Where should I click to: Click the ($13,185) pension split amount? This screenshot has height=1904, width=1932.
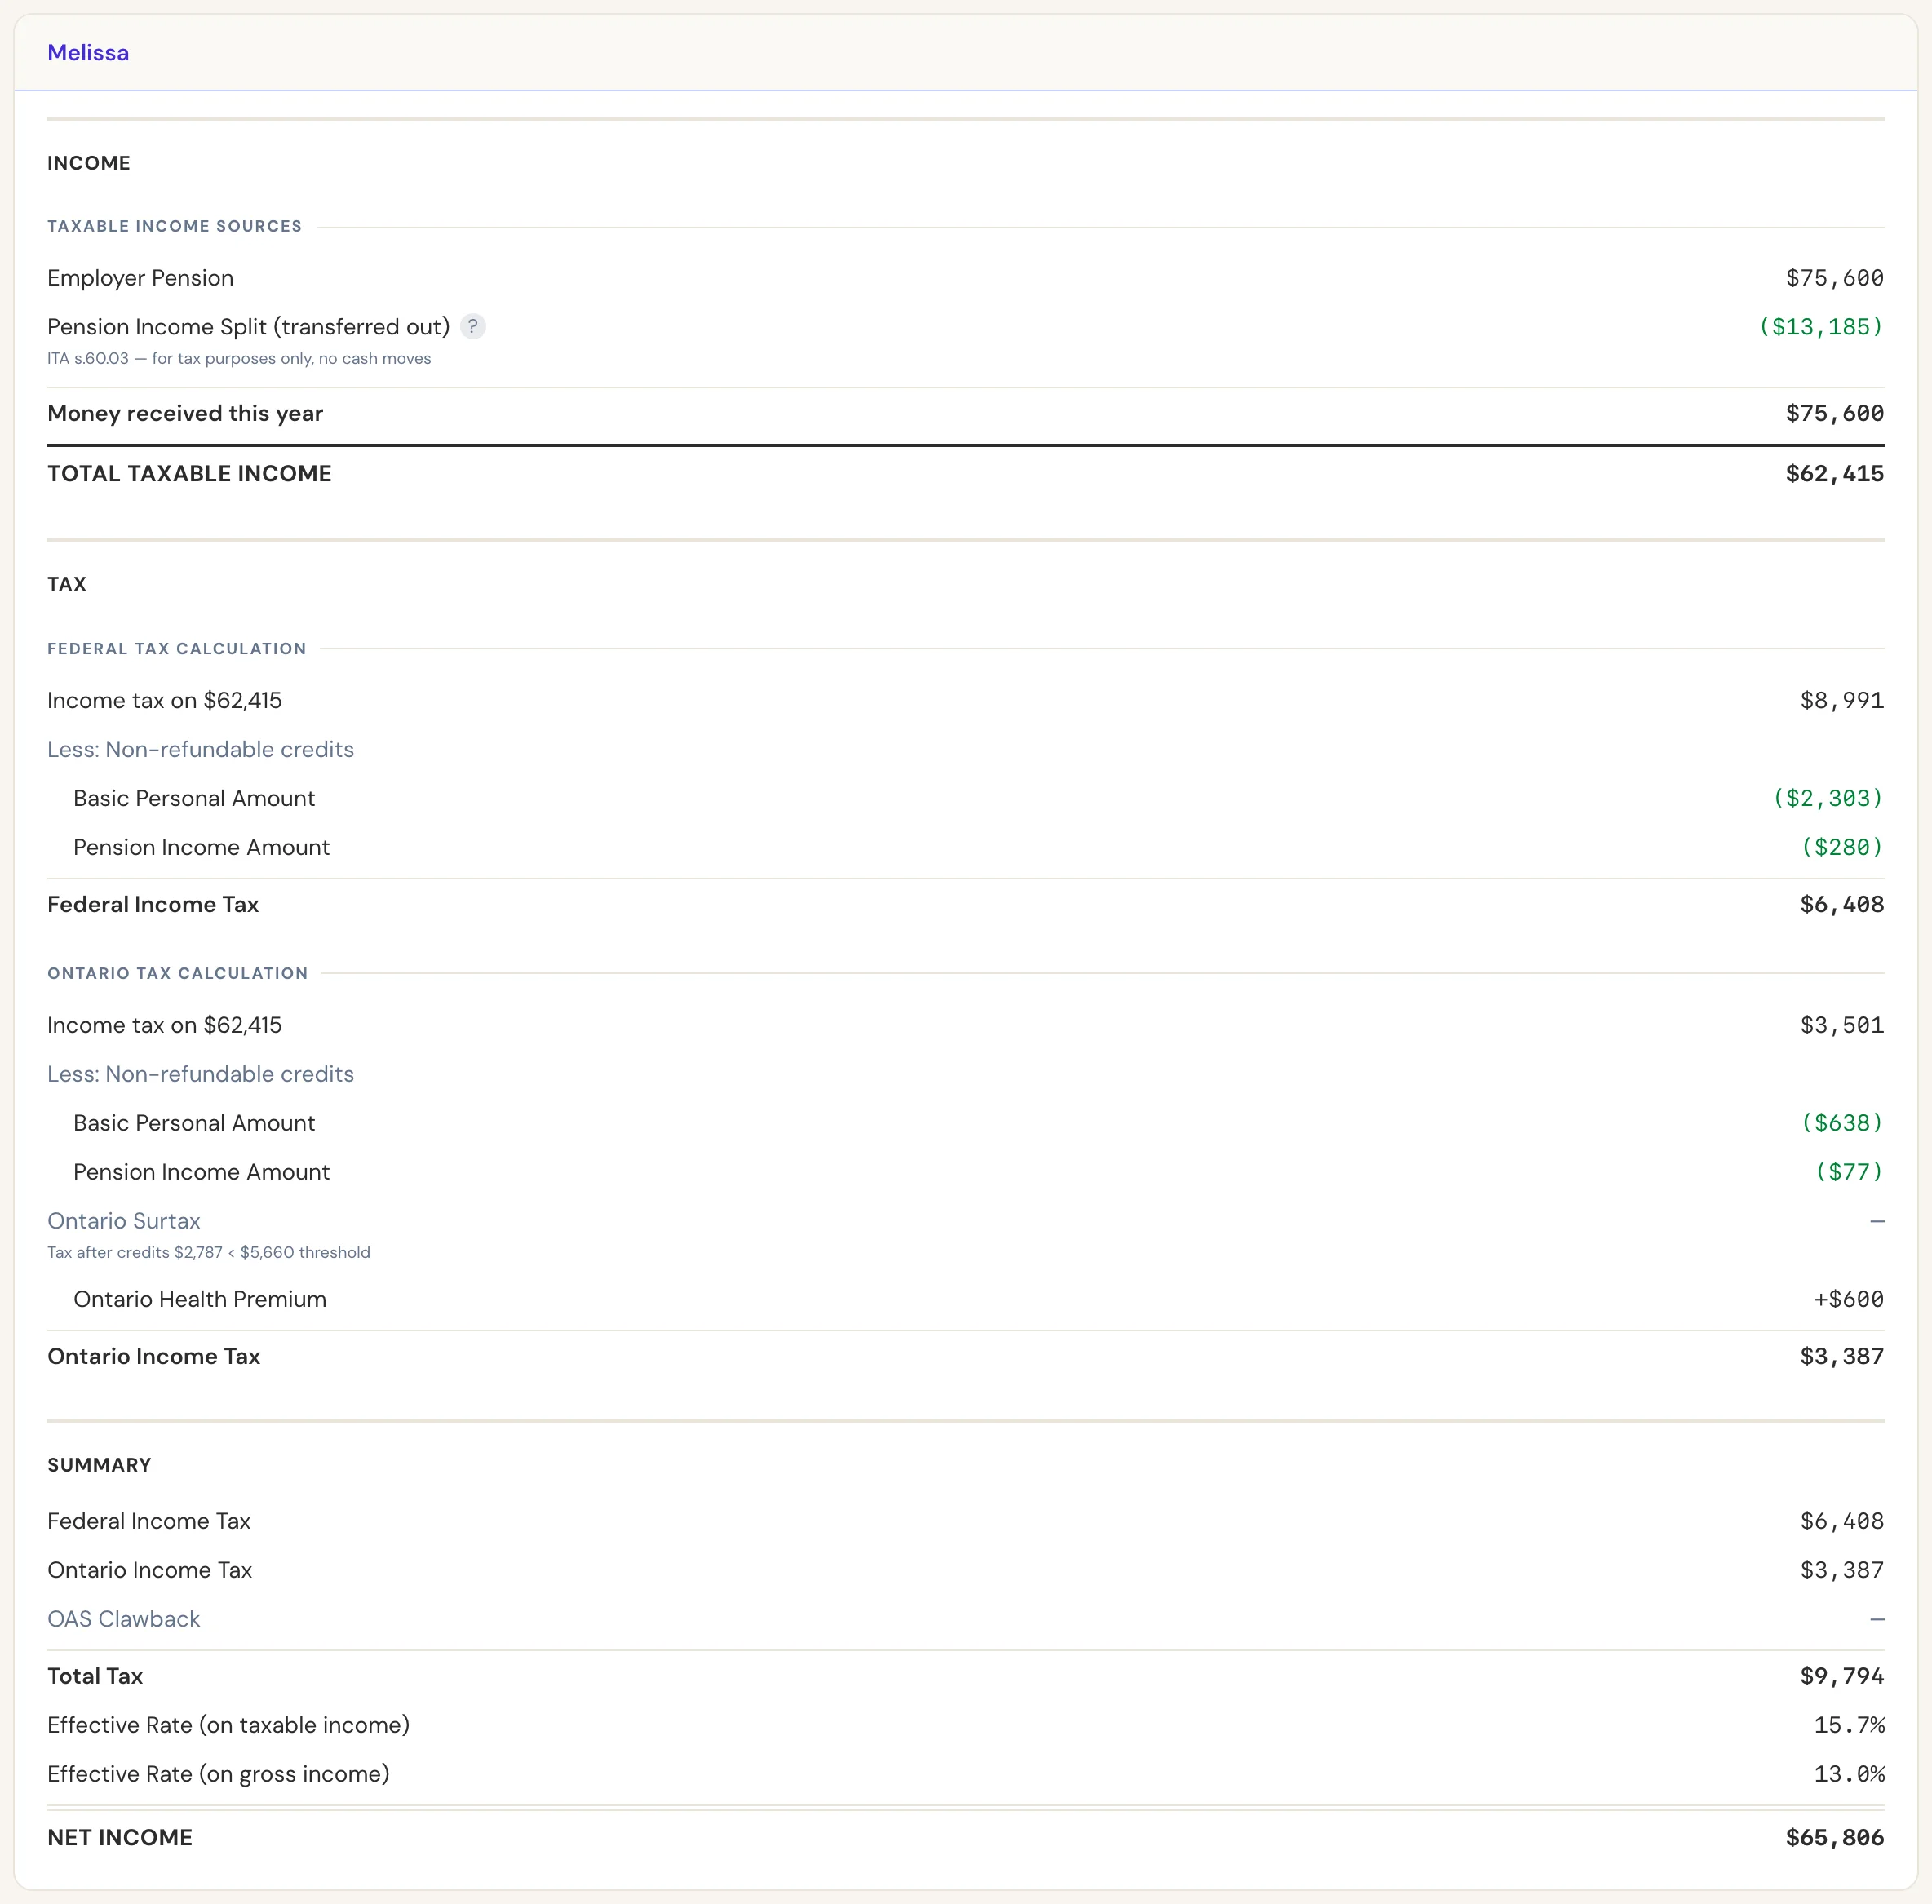(1820, 327)
